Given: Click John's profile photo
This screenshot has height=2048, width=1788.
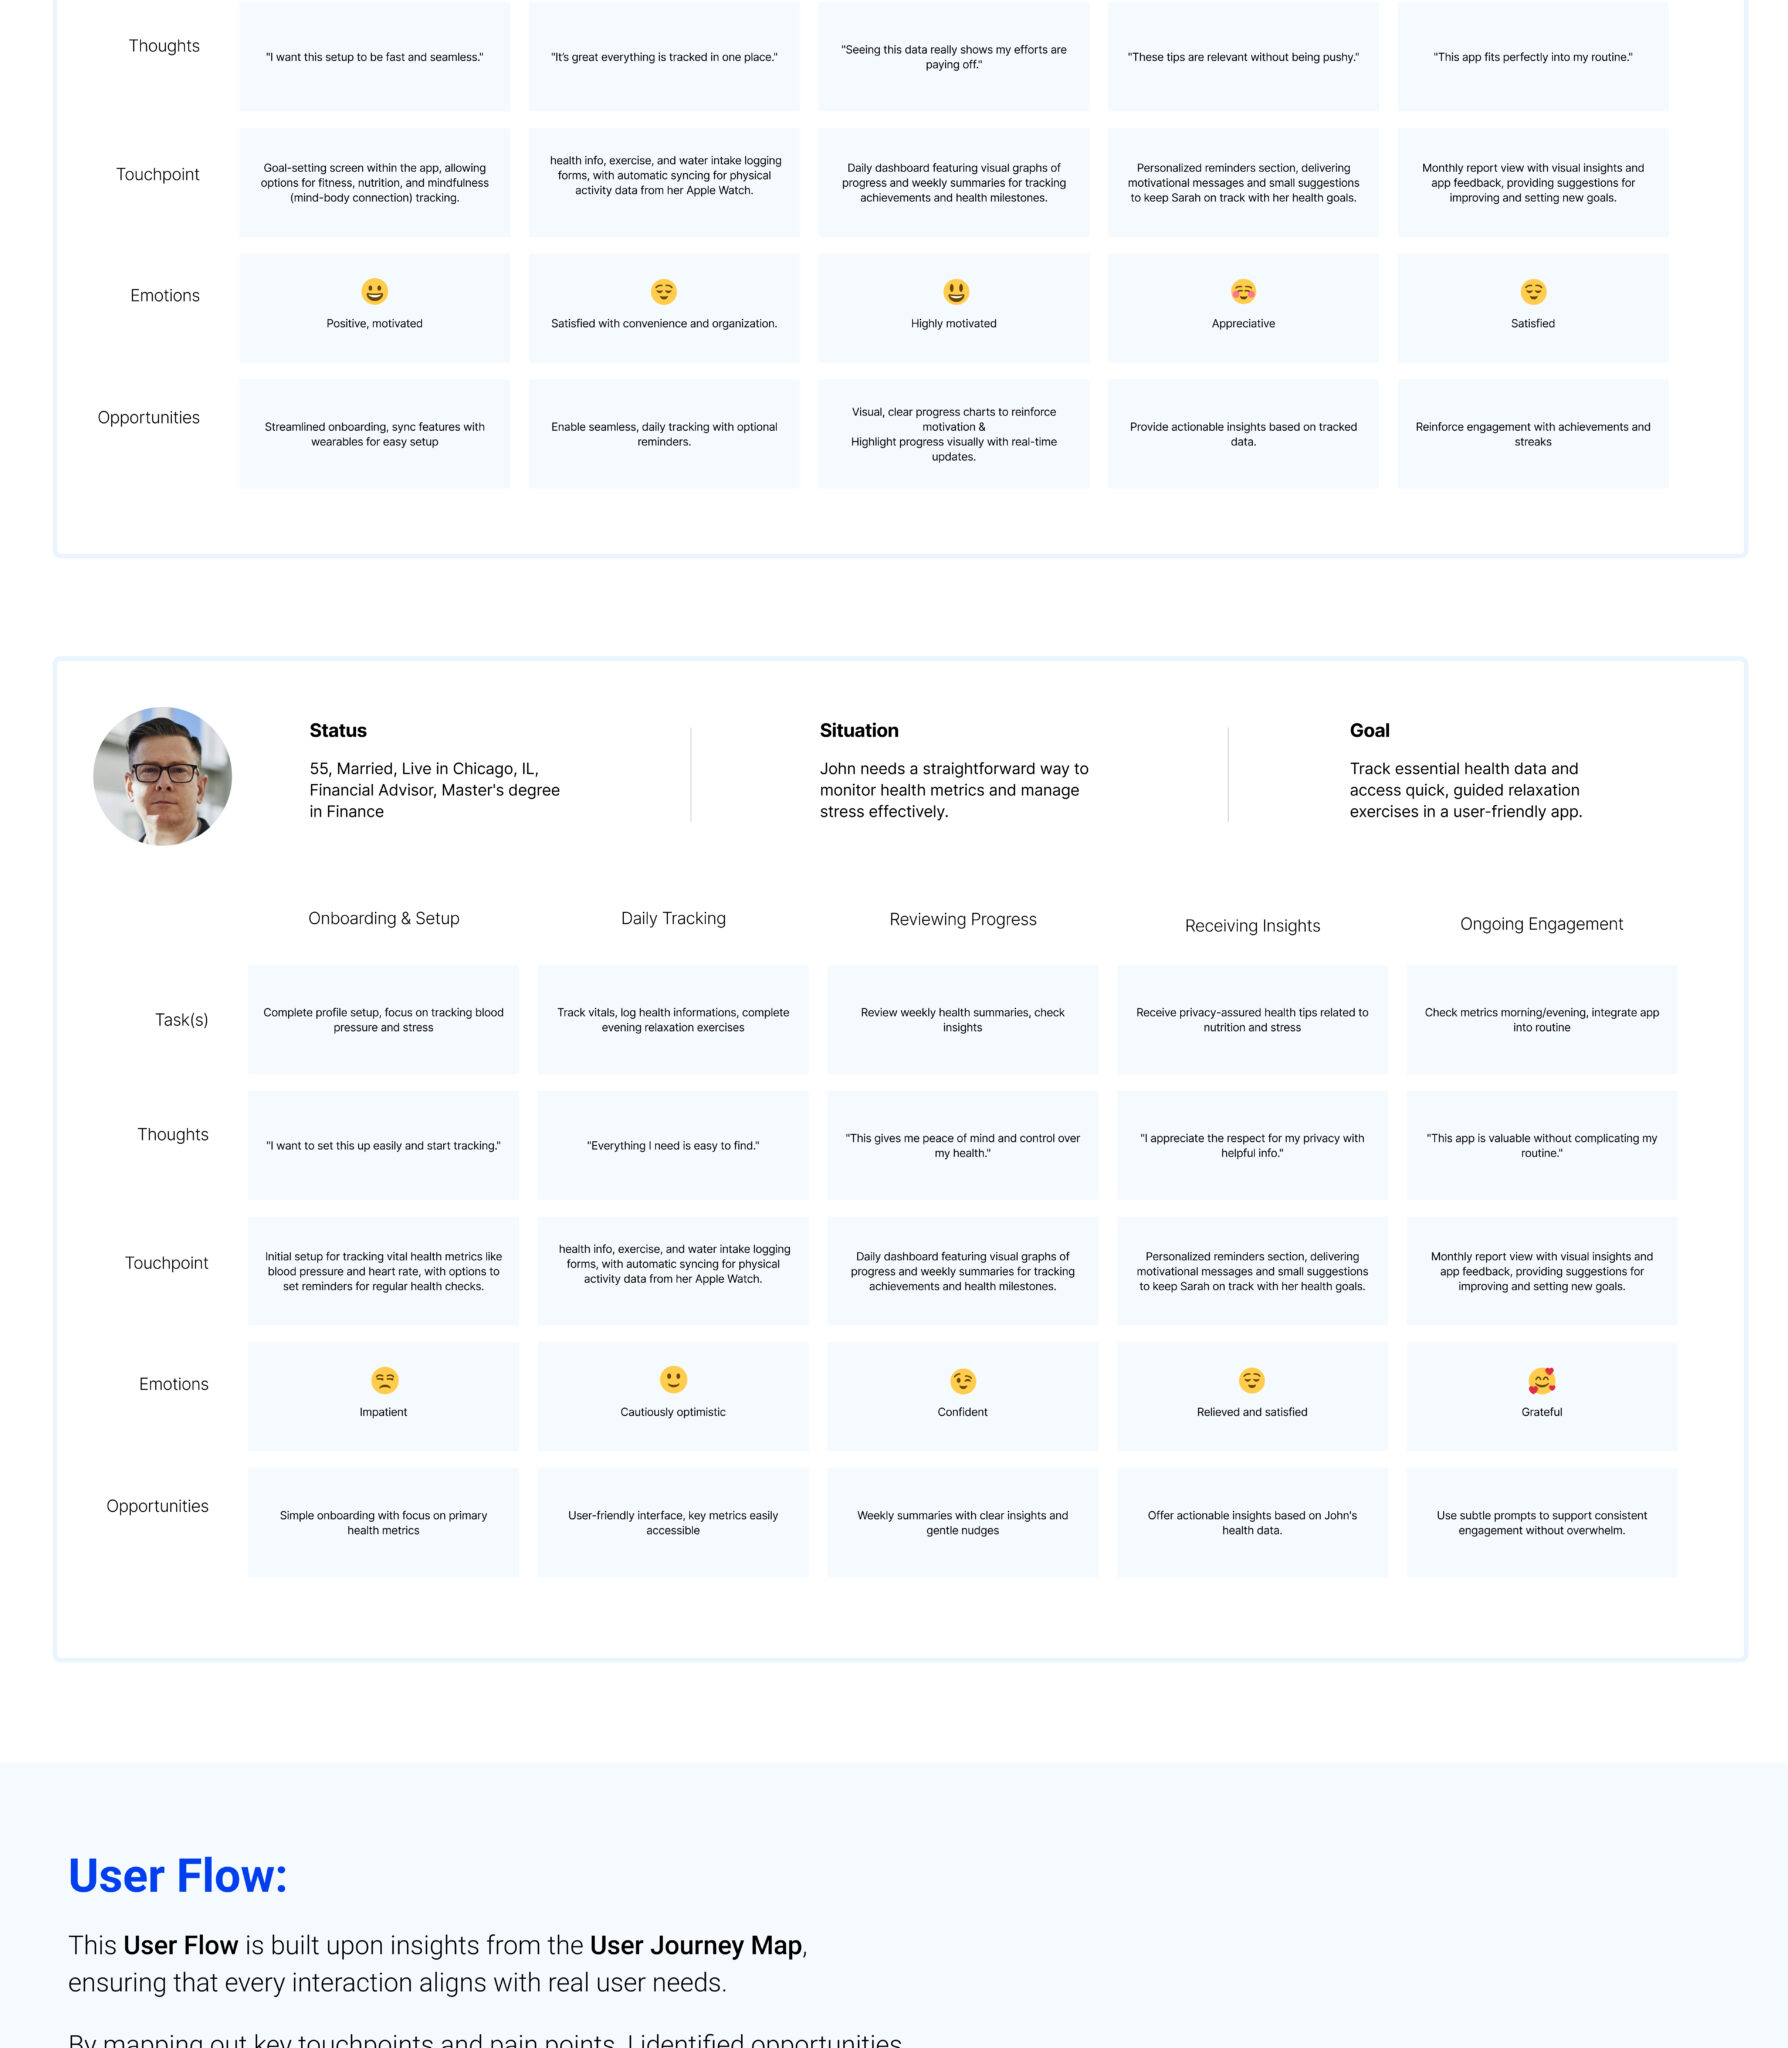Looking at the screenshot, I should point(163,776).
